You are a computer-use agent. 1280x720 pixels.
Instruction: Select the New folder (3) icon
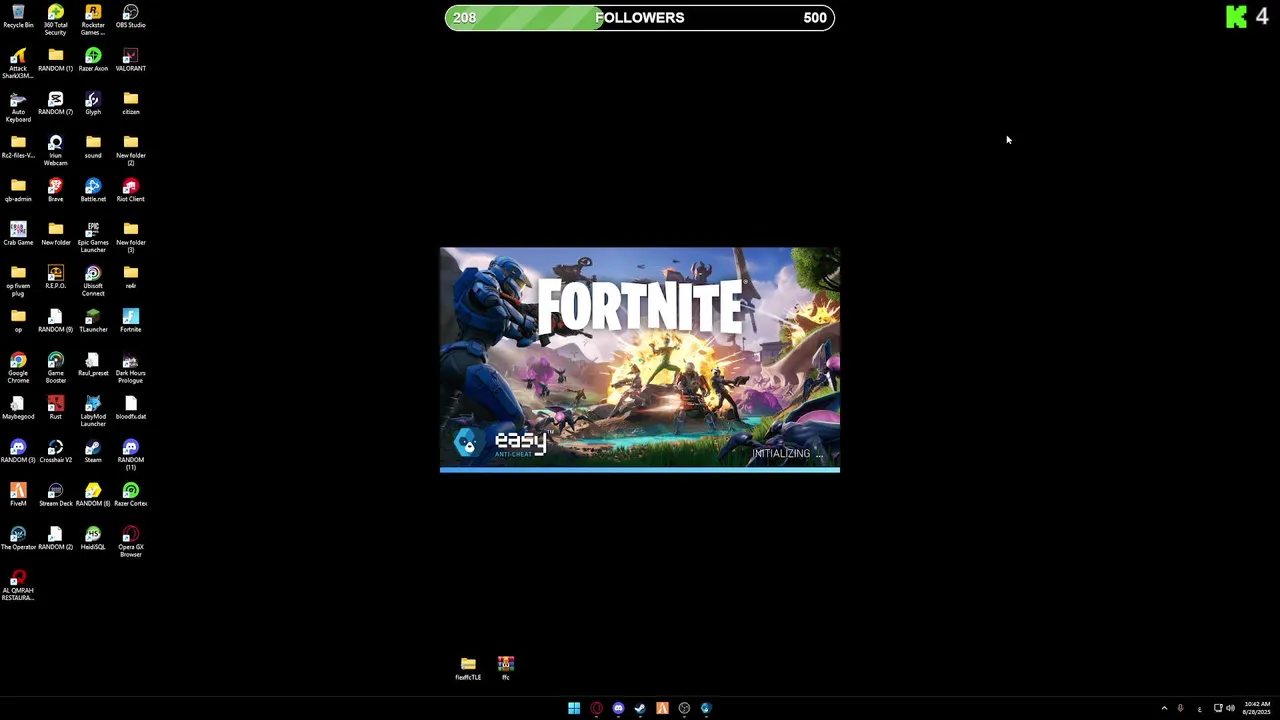coord(130,237)
